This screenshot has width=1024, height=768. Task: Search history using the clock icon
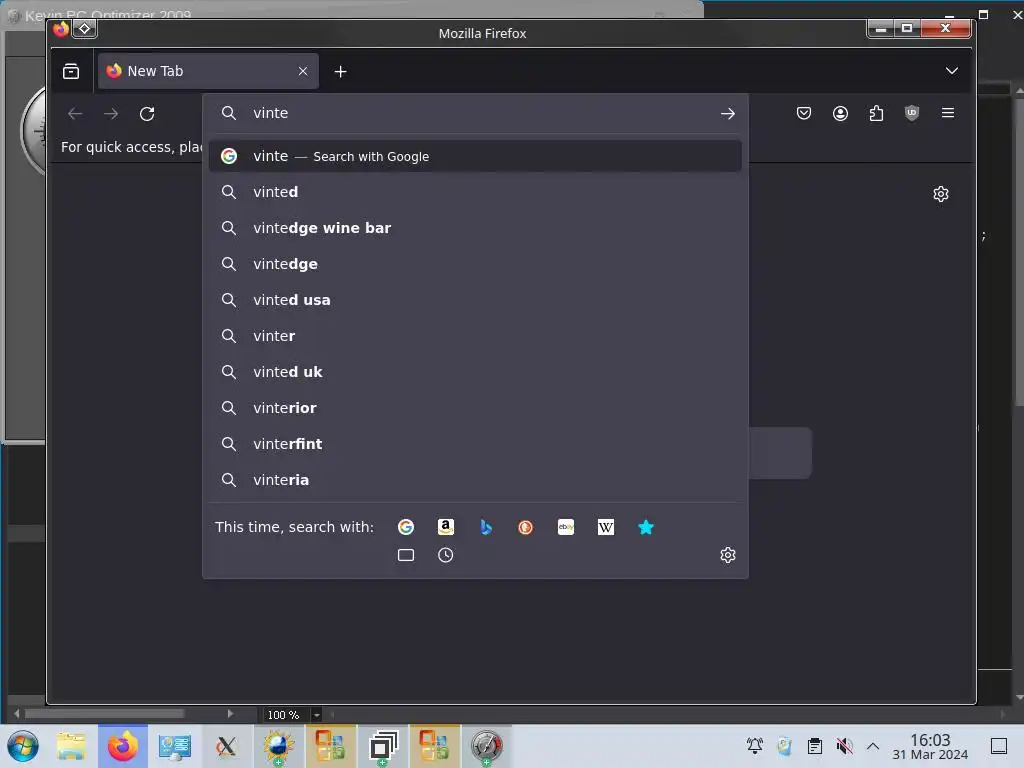[x=445, y=555]
